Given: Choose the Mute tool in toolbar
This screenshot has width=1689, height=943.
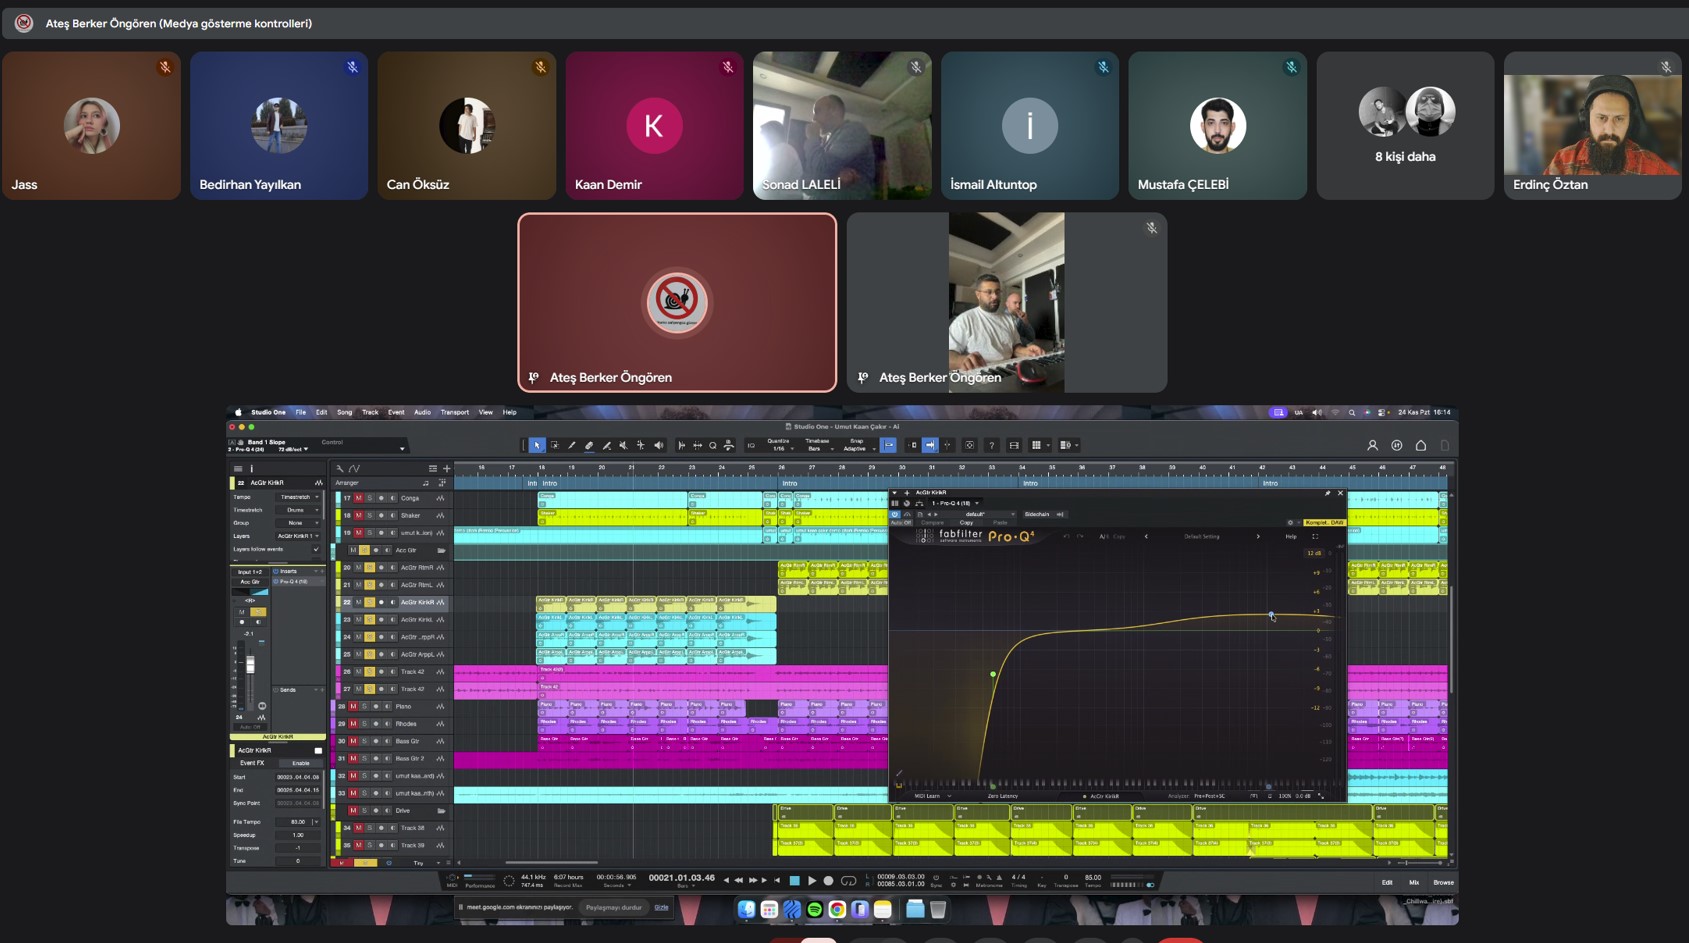Looking at the screenshot, I should pyautogui.click(x=624, y=446).
